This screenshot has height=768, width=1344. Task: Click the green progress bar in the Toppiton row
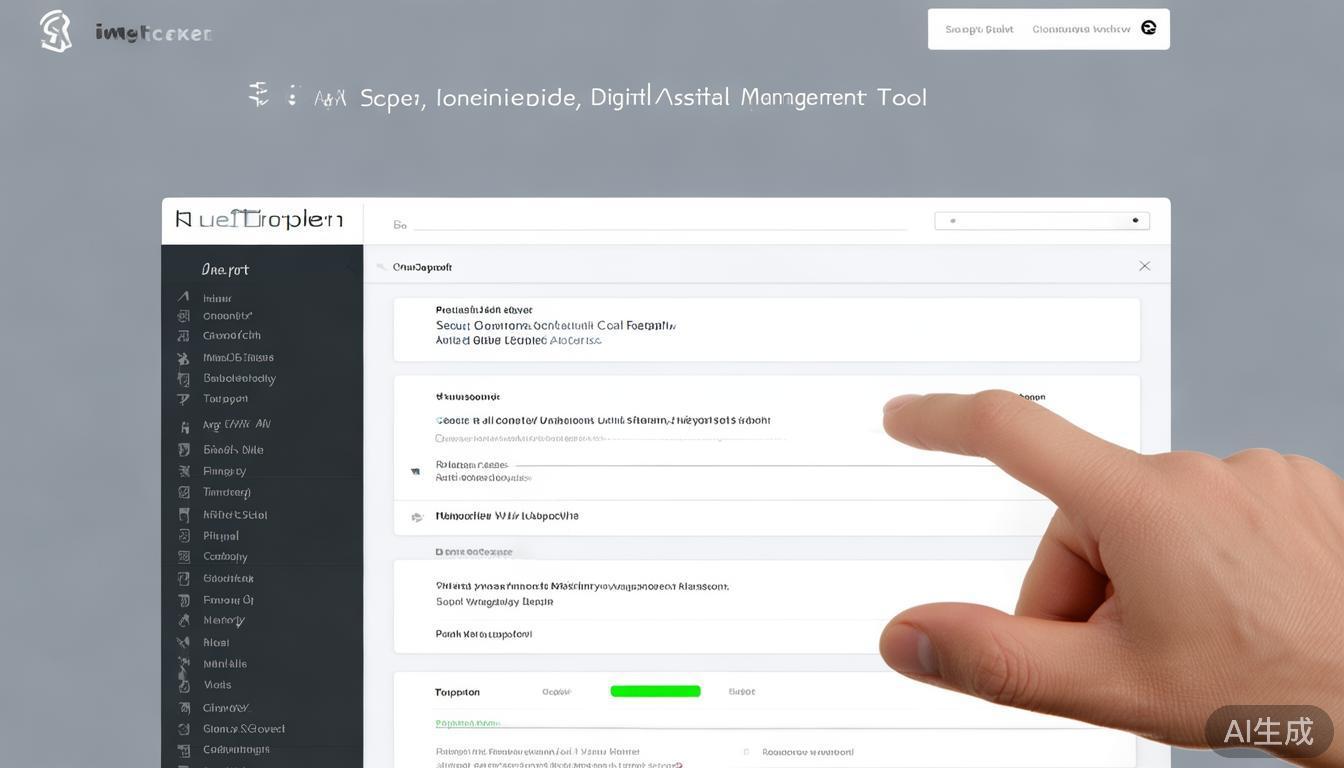(x=655, y=691)
